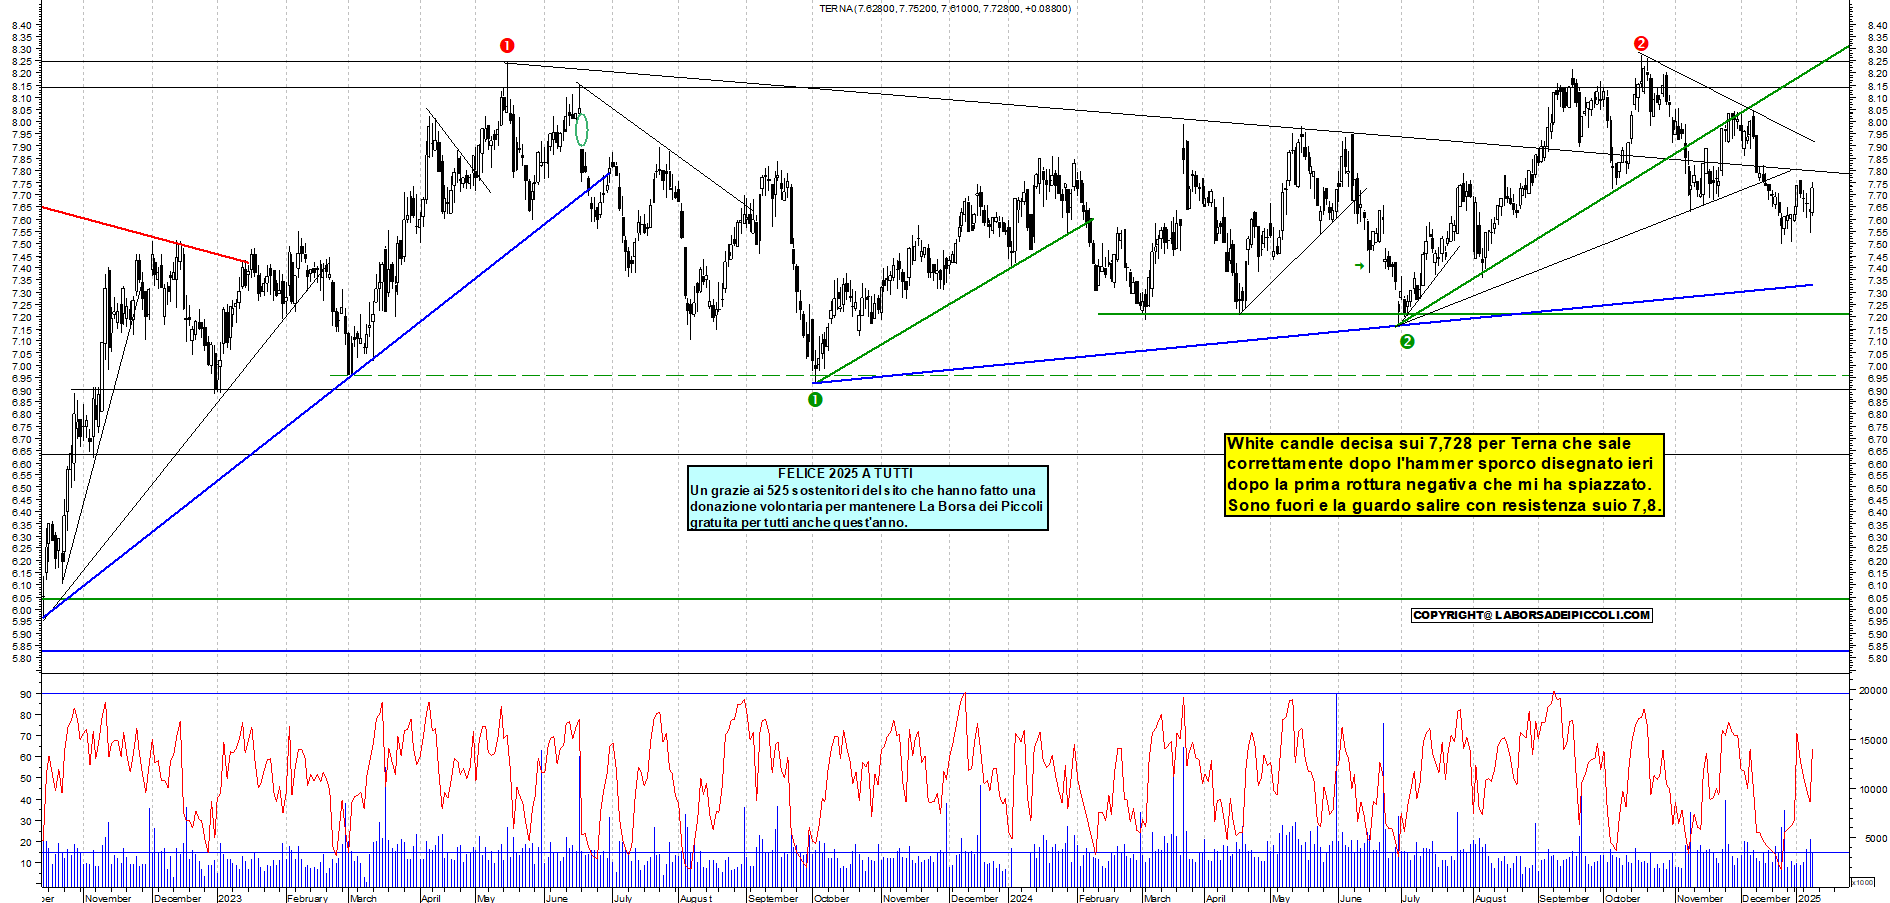
Task: Click the 5.80 label on the left price axis
Action: 24,659
